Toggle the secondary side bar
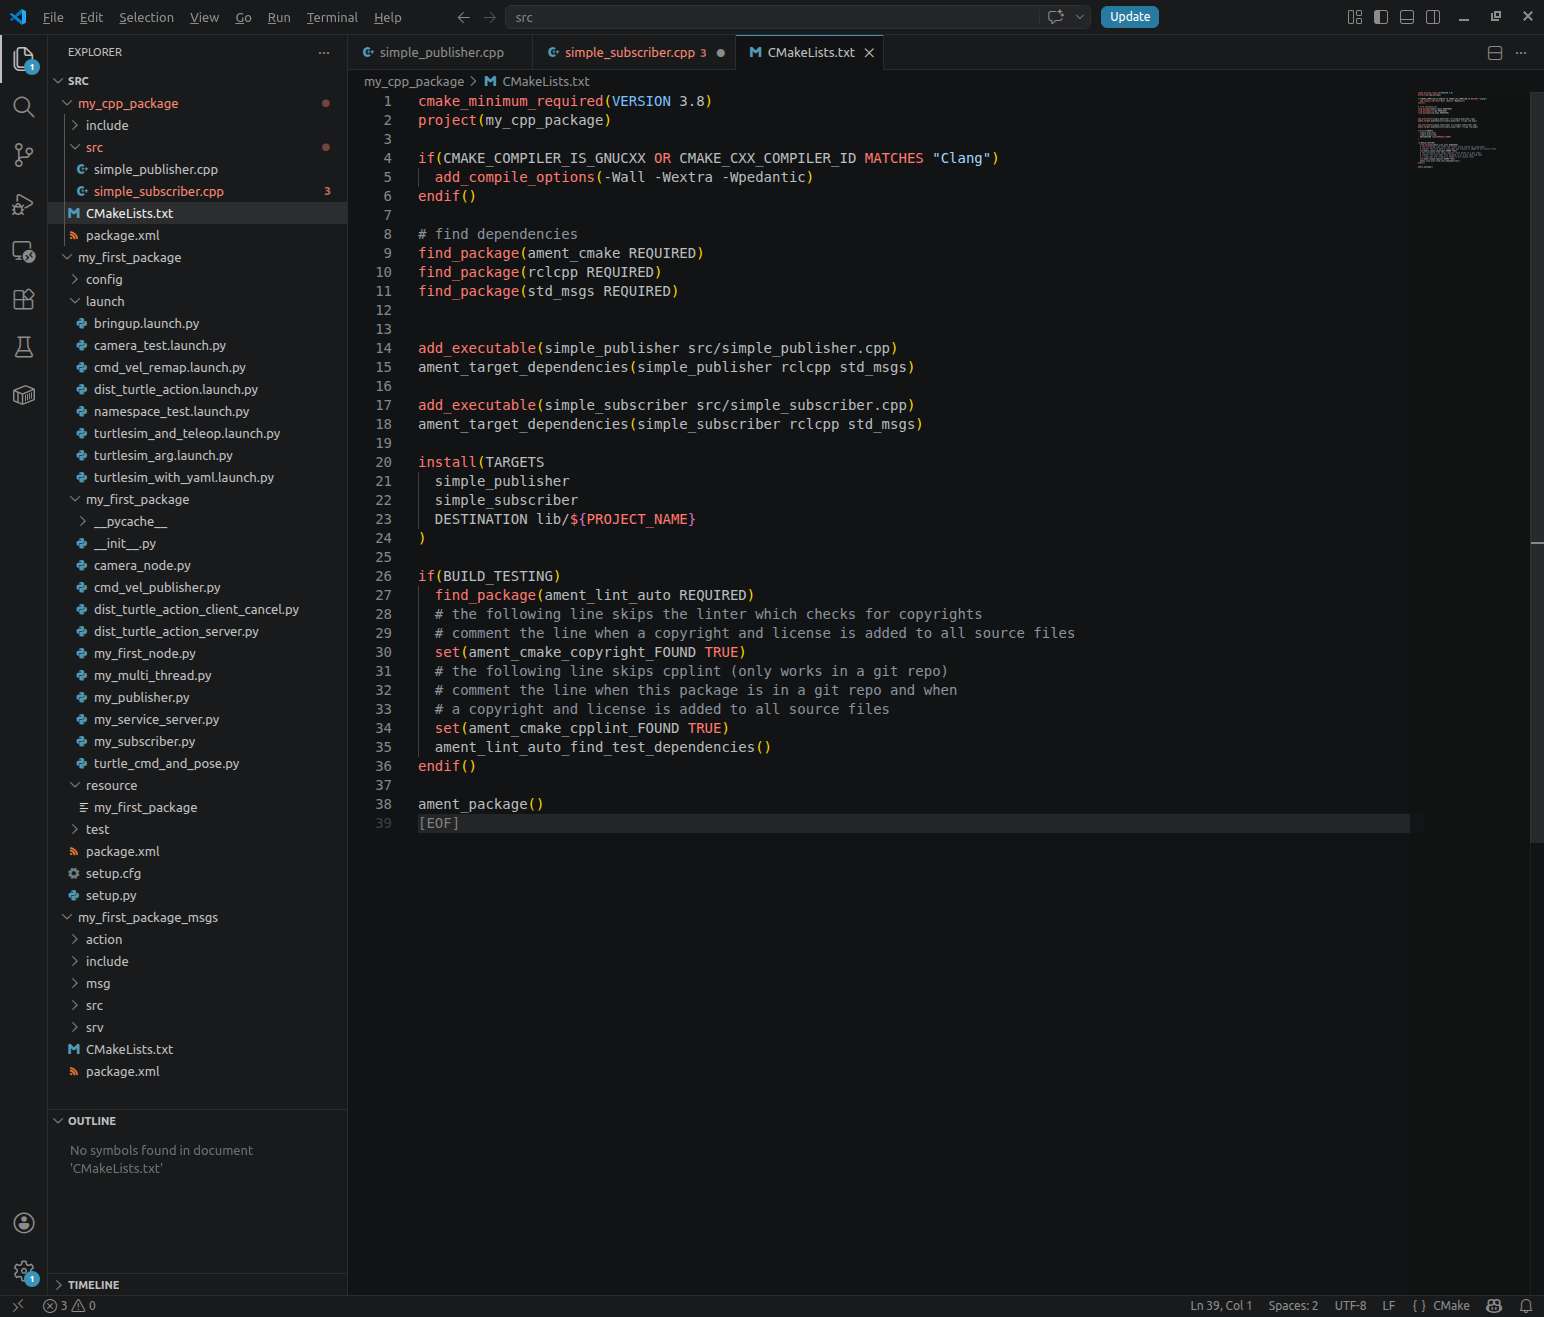This screenshot has height=1317, width=1544. (1433, 17)
